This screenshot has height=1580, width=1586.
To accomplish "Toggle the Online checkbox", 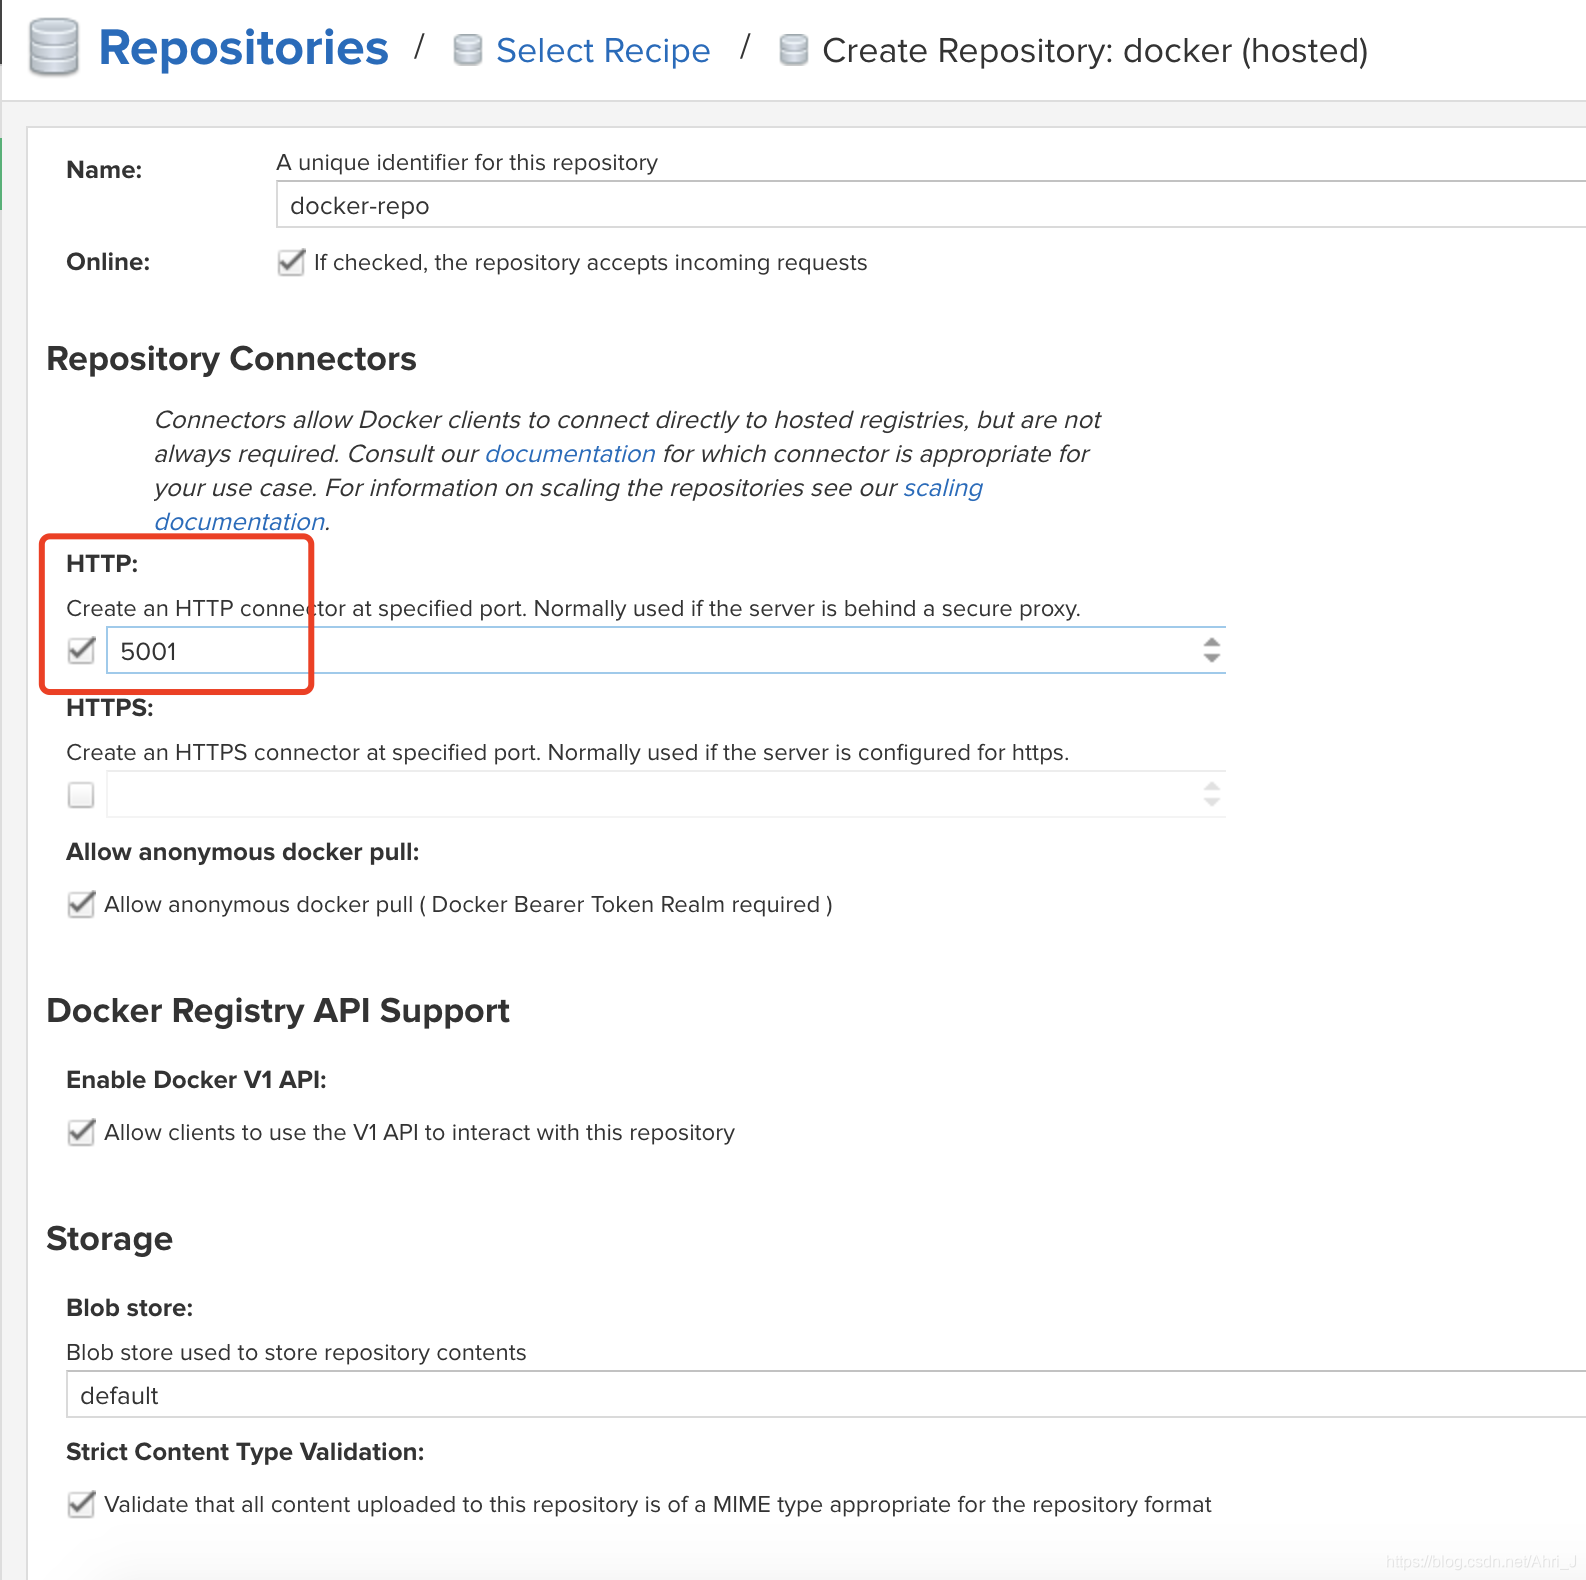I will point(291,262).
